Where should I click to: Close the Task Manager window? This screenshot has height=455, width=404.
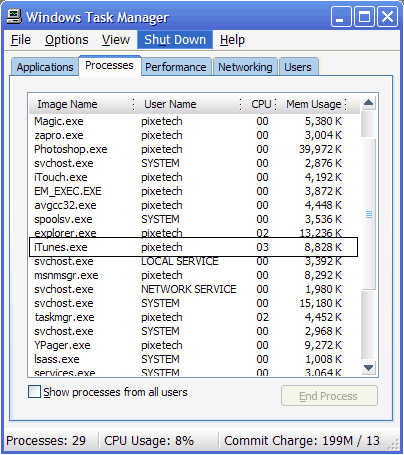[x=387, y=16]
